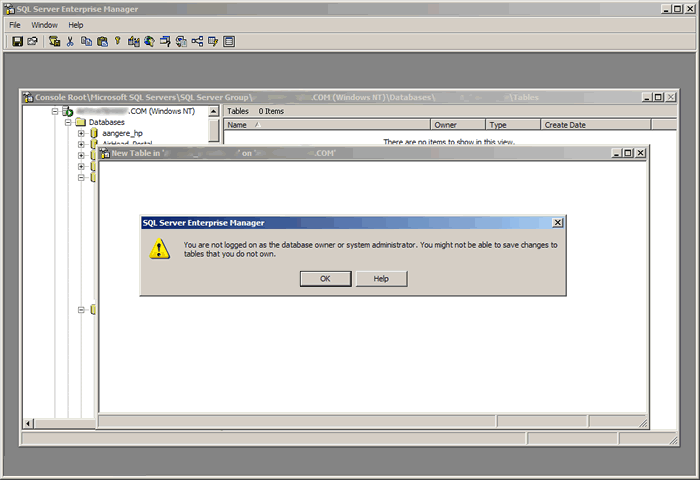The width and height of the screenshot is (700, 480).
Task: Click the toolbar icon showing two pencil cups
Action: tap(133, 42)
